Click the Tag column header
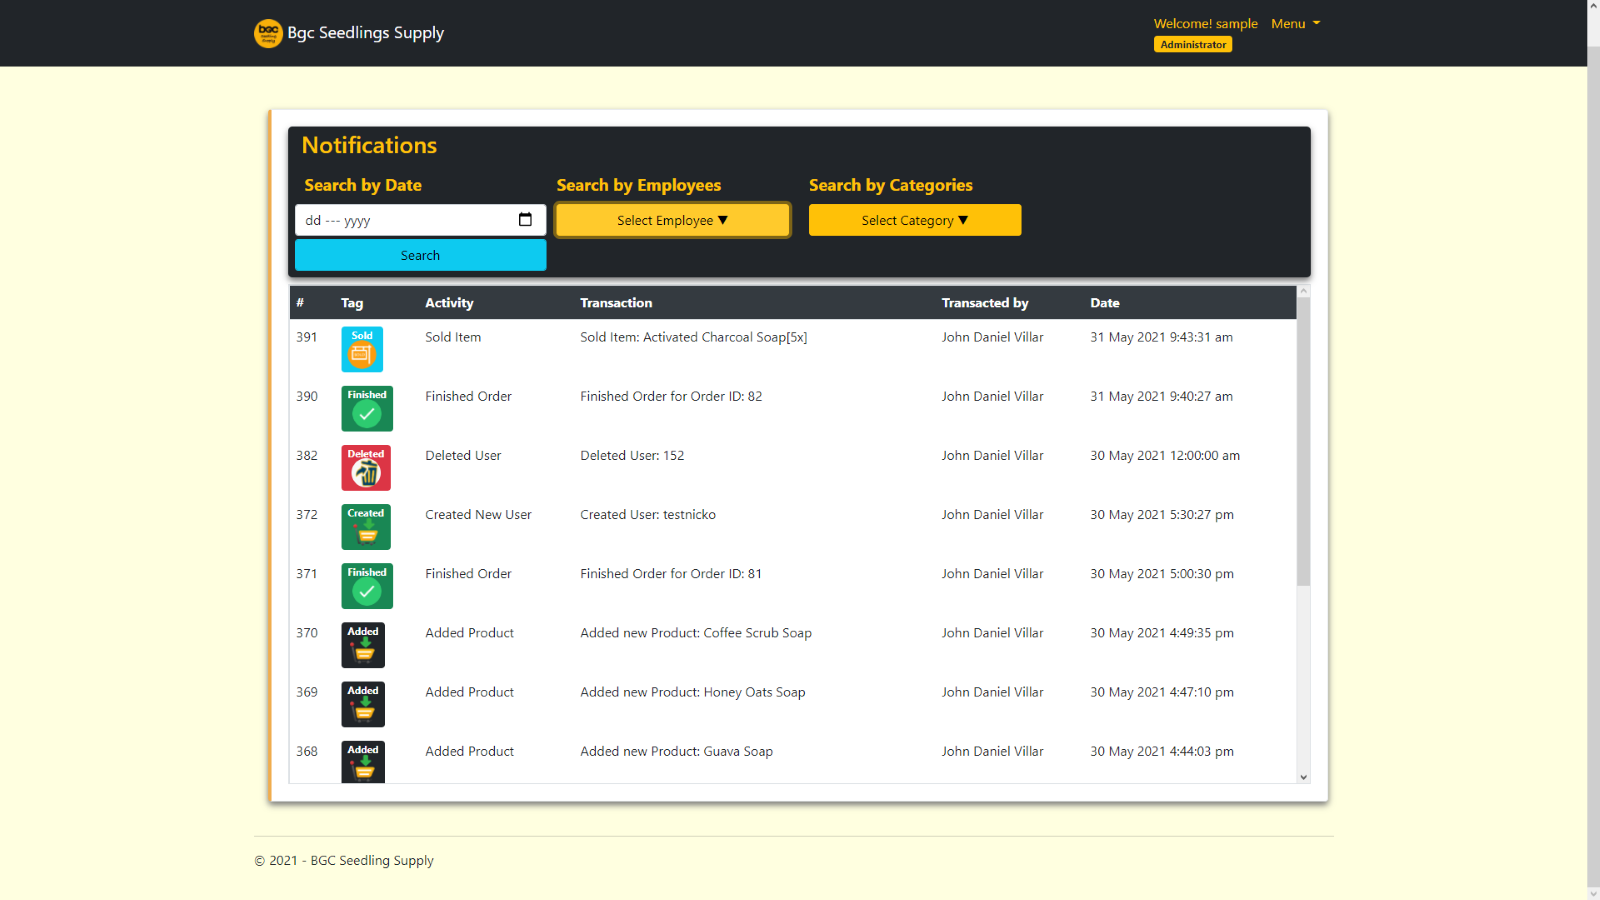This screenshot has width=1600, height=900. (x=352, y=303)
